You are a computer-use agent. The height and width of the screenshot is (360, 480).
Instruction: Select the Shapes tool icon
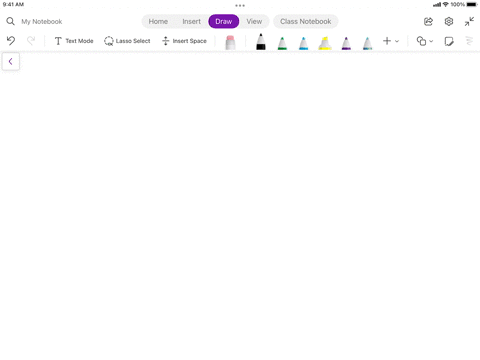(x=421, y=41)
